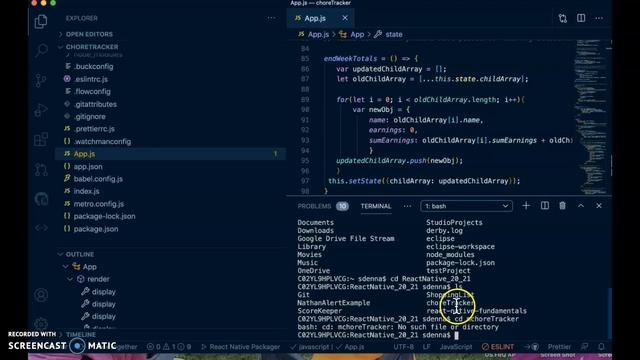
Task: Maximize the panel with up chevron
Action: pyautogui.click(x=581, y=206)
